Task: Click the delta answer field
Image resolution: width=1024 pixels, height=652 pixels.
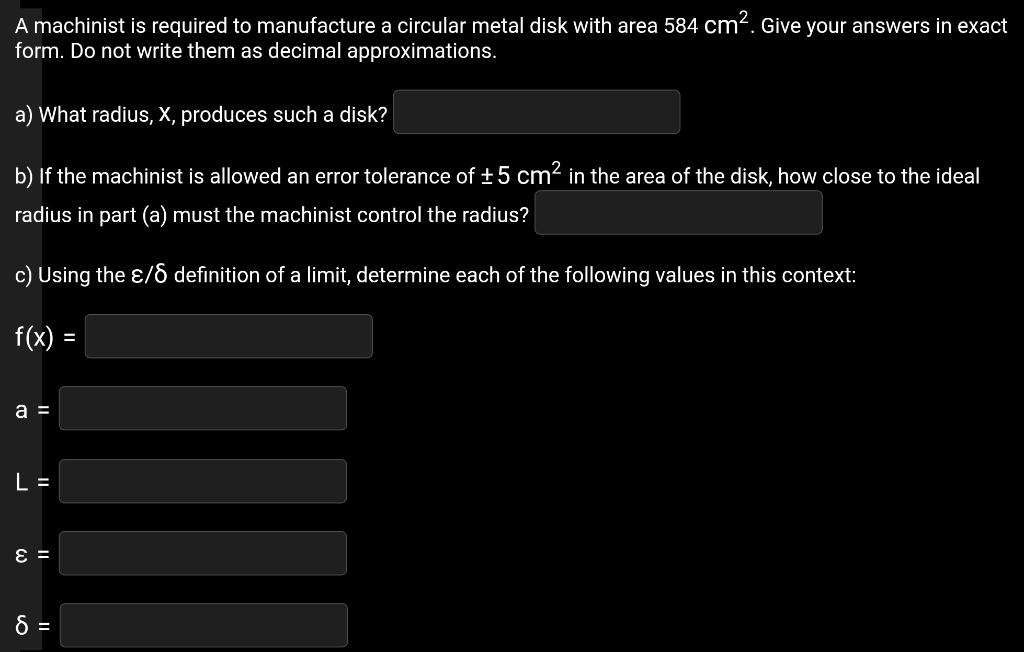Action: click(x=204, y=625)
